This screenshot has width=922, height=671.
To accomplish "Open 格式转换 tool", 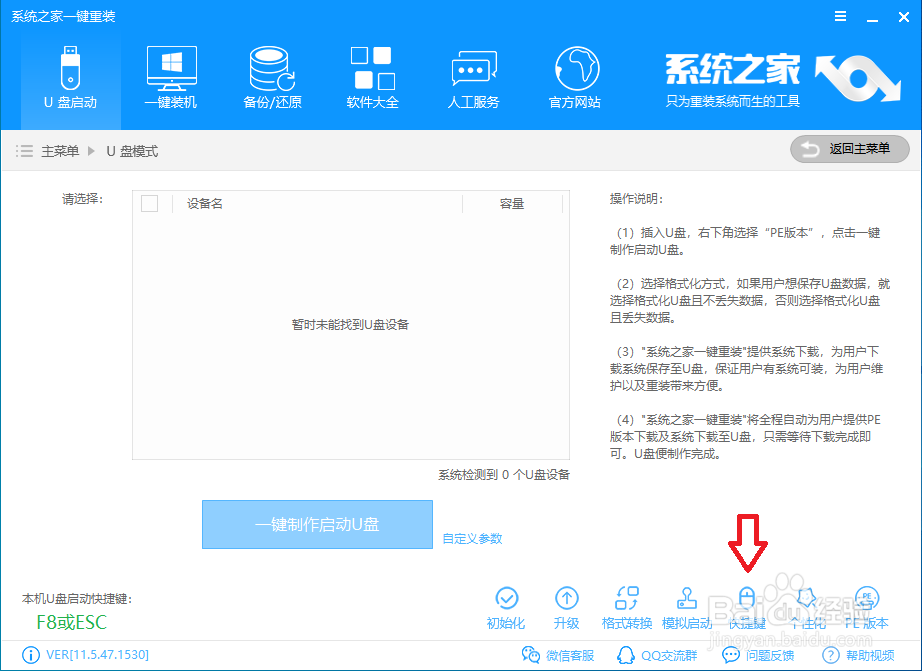I will click(627, 609).
